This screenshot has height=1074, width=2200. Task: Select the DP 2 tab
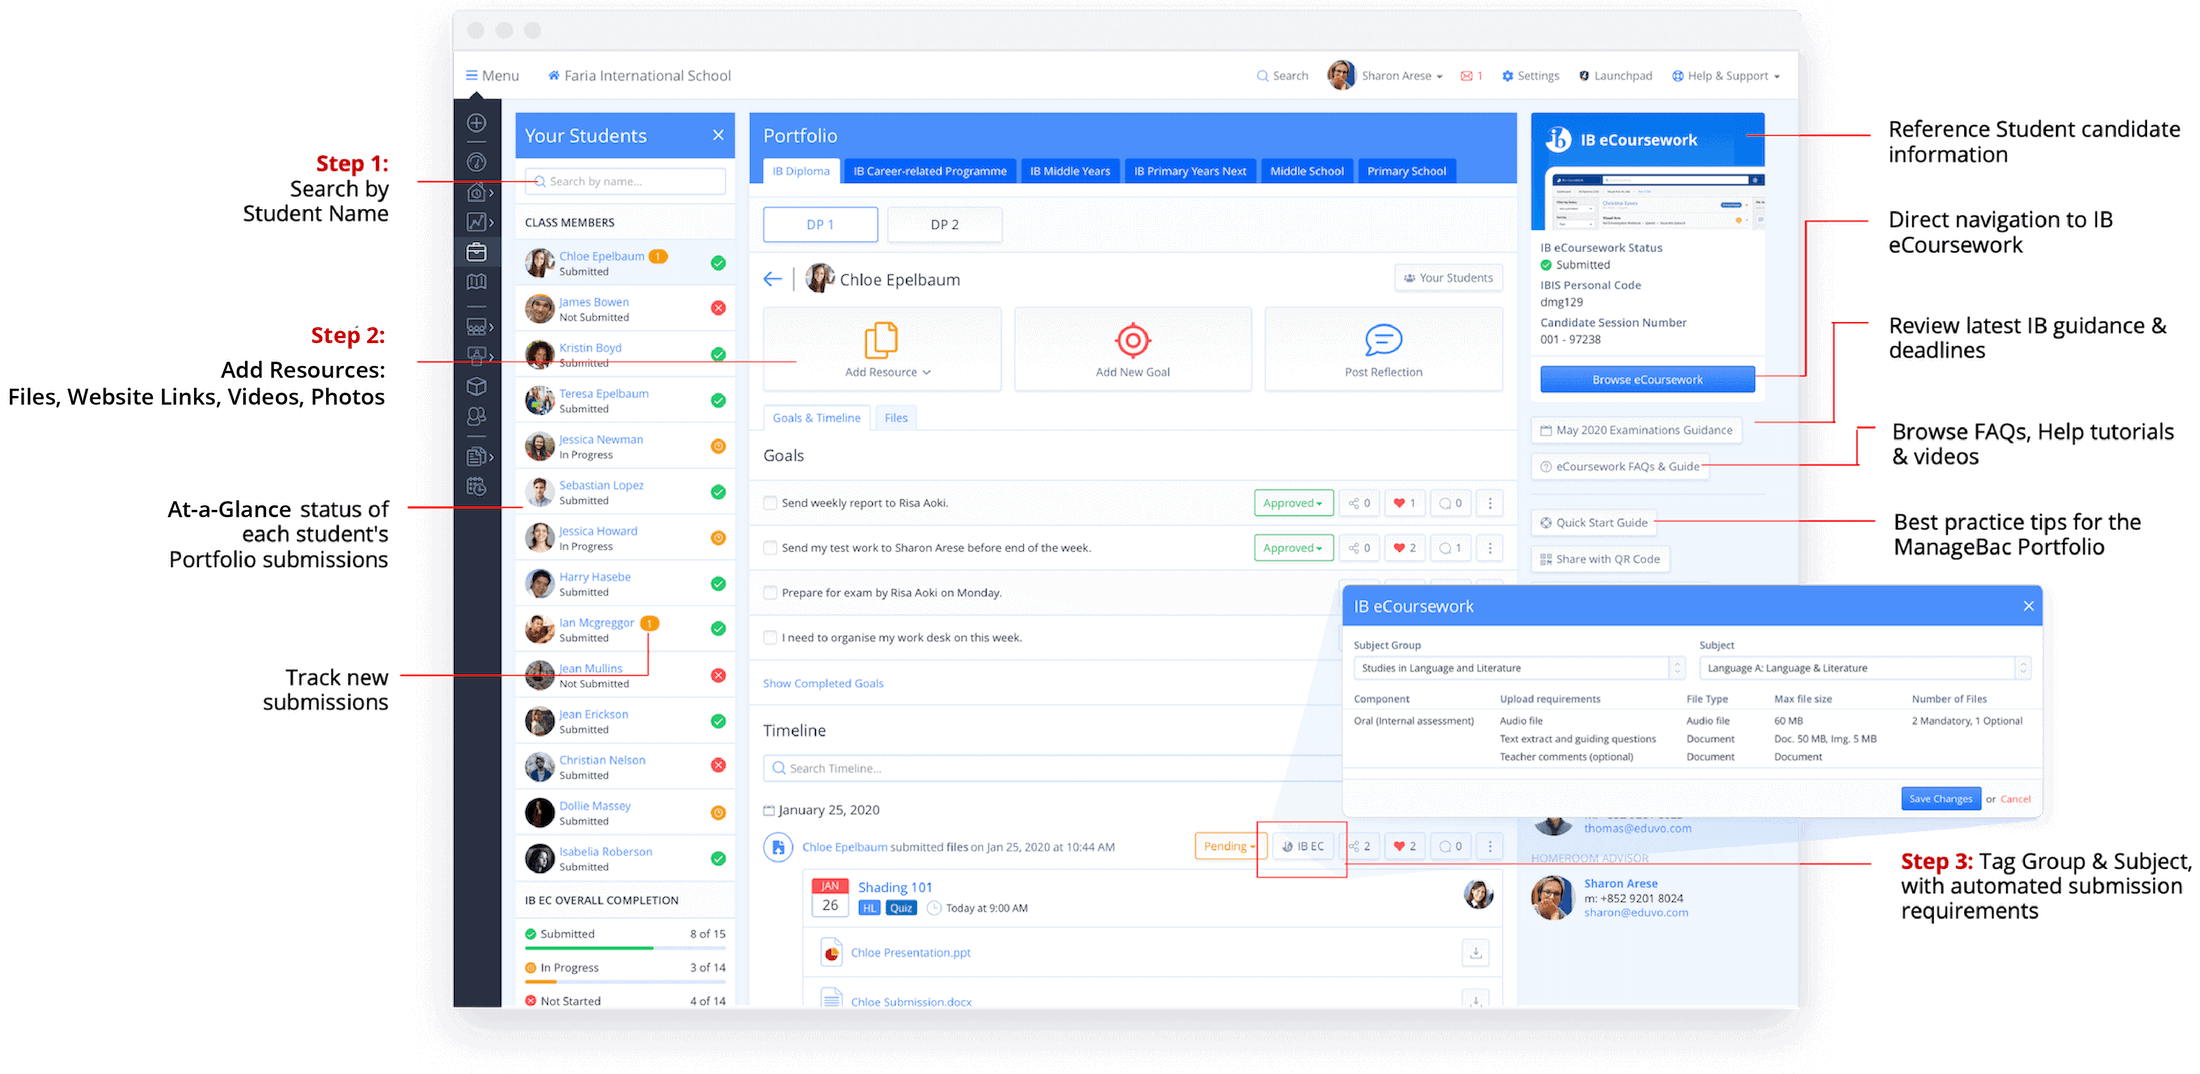point(944,225)
